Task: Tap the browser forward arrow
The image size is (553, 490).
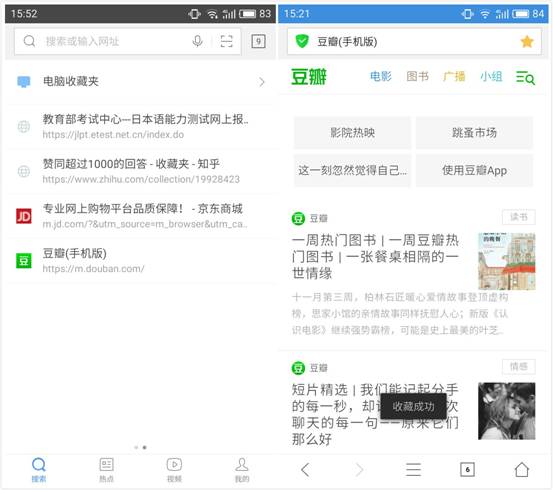Action: tap(359, 470)
